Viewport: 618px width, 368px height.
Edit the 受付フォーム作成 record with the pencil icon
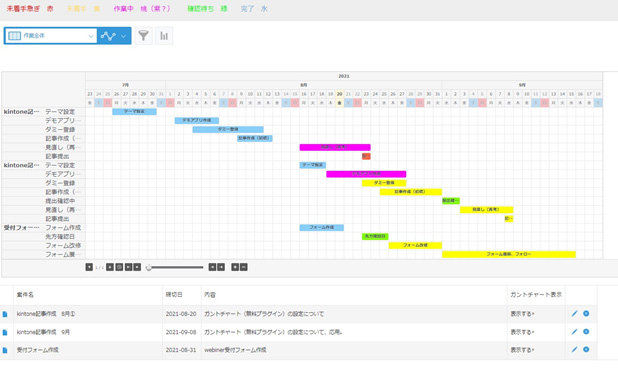pyautogui.click(x=574, y=349)
